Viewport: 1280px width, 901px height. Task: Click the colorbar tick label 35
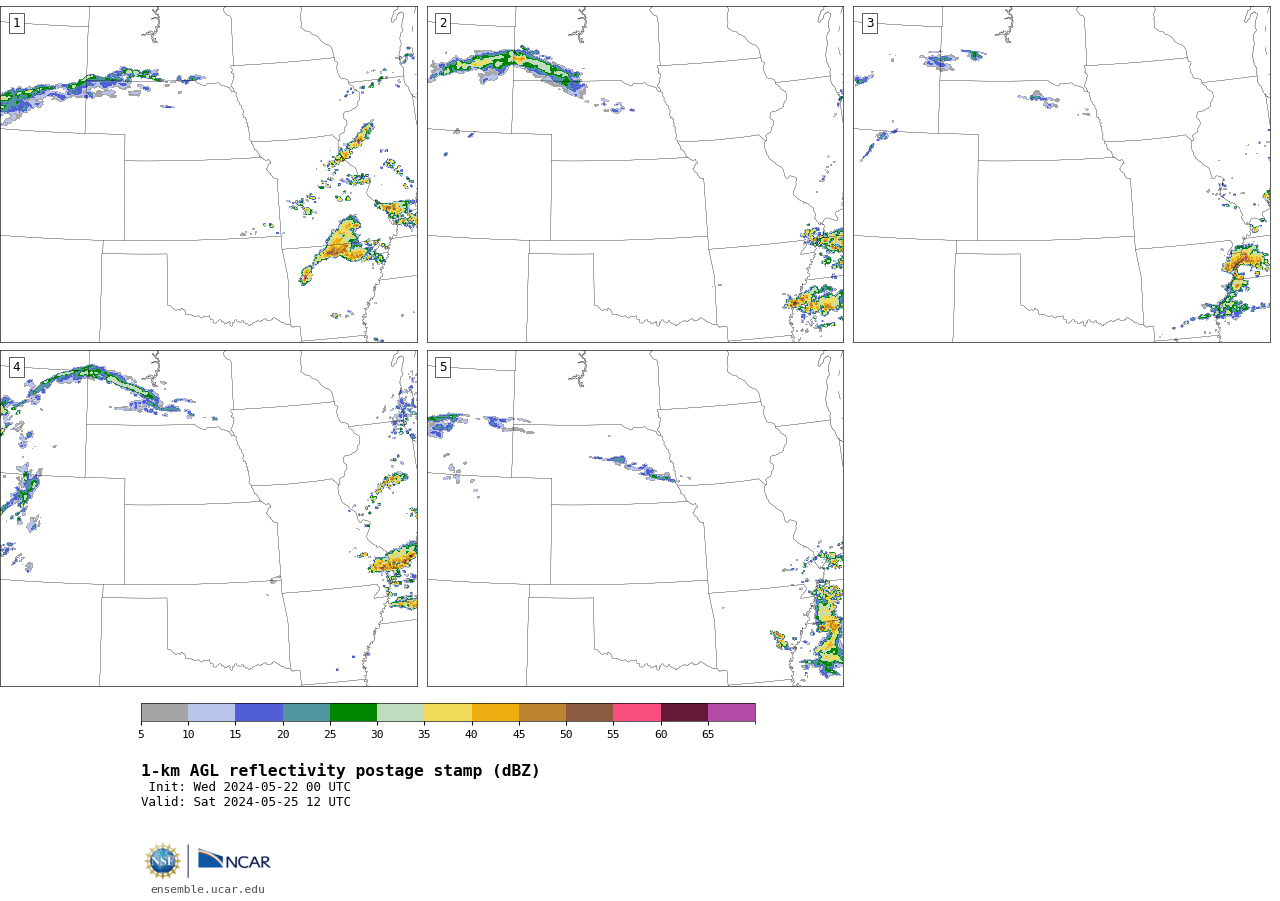(424, 735)
